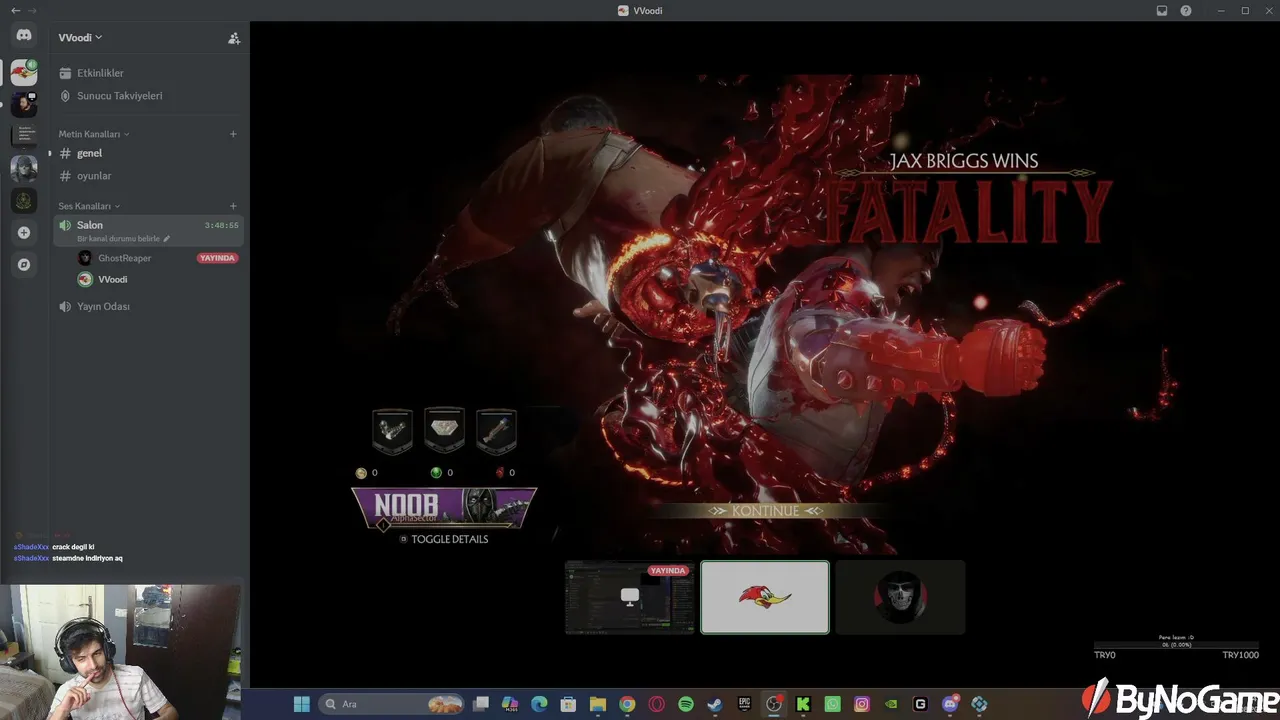1280x720 pixels.
Task: Go back with the title bar arrow
Action: click(x=15, y=11)
